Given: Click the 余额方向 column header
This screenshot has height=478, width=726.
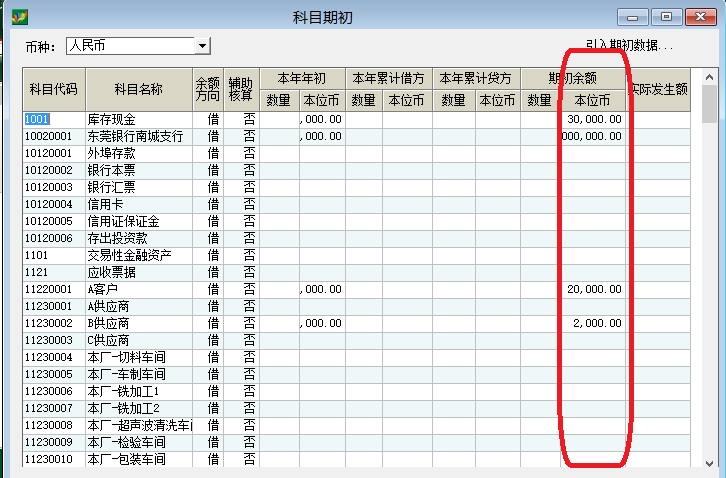Looking at the screenshot, I should [x=207, y=89].
